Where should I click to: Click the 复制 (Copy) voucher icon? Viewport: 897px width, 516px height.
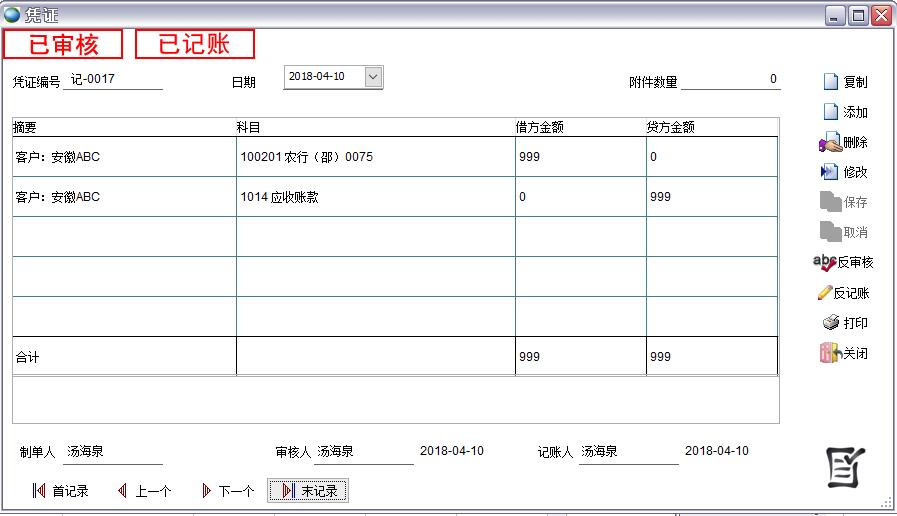coord(829,82)
